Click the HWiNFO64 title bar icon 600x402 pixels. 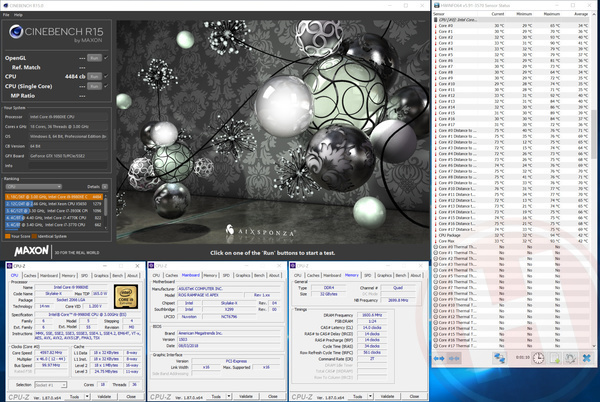(x=437, y=5)
